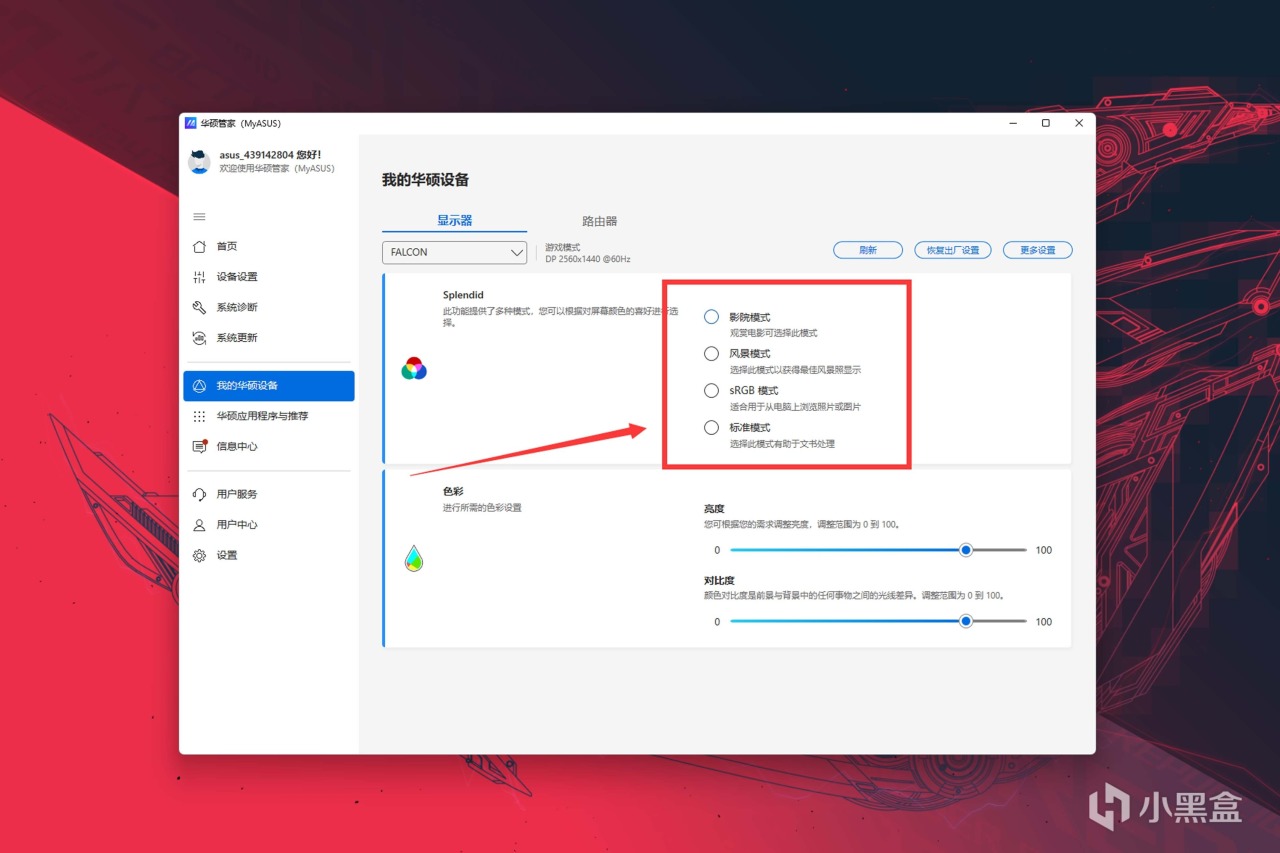Click the 色彩 water drop icon

coord(414,558)
